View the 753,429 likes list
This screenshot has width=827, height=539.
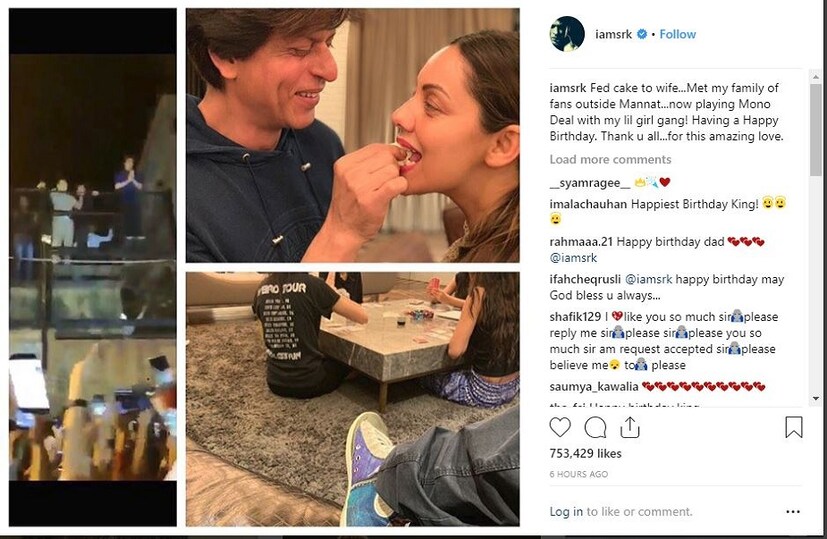[x=585, y=454]
